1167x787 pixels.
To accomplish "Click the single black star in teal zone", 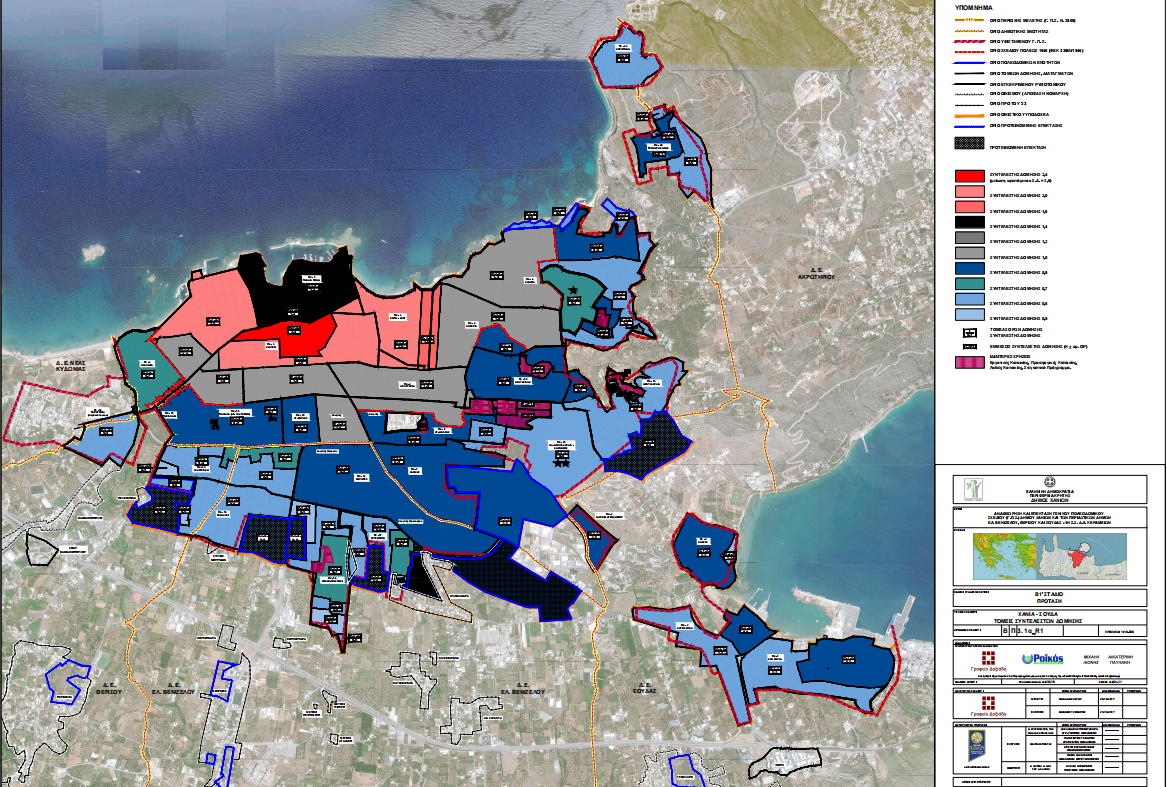I will coord(572,290).
